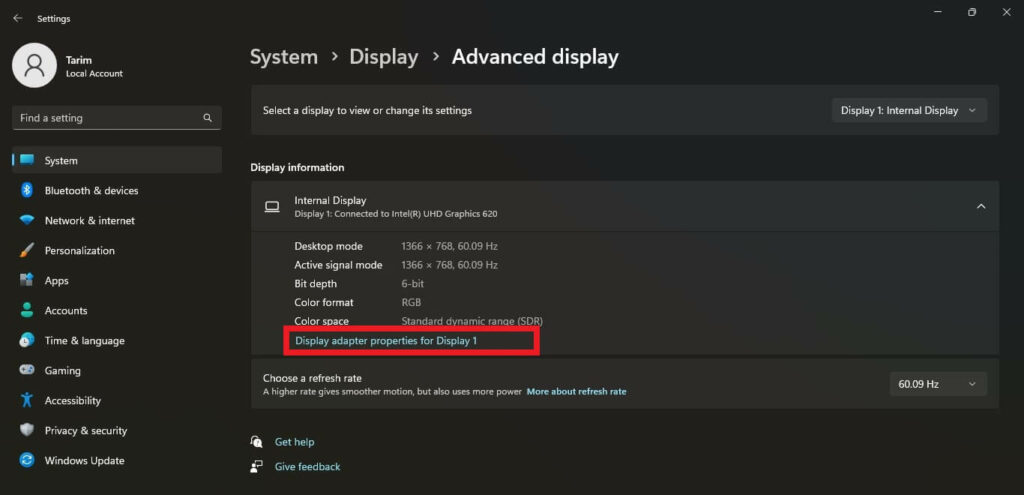Viewport: 1024px width, 495px height.
Task: Click the Time & language clock icon
Action: click(27, 340)
